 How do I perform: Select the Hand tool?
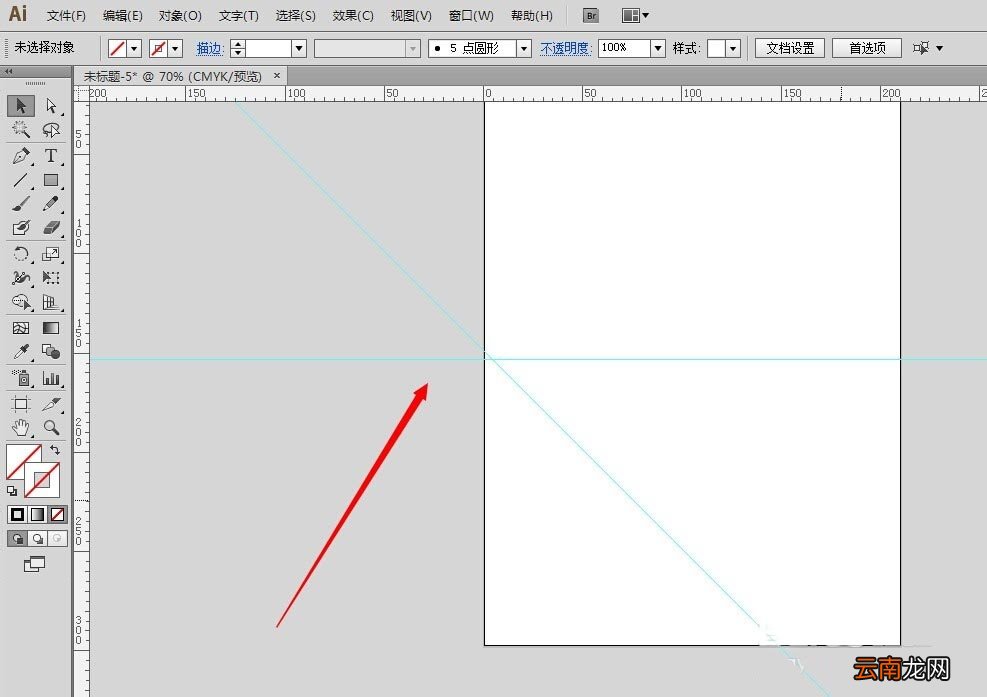click(21, 428)
